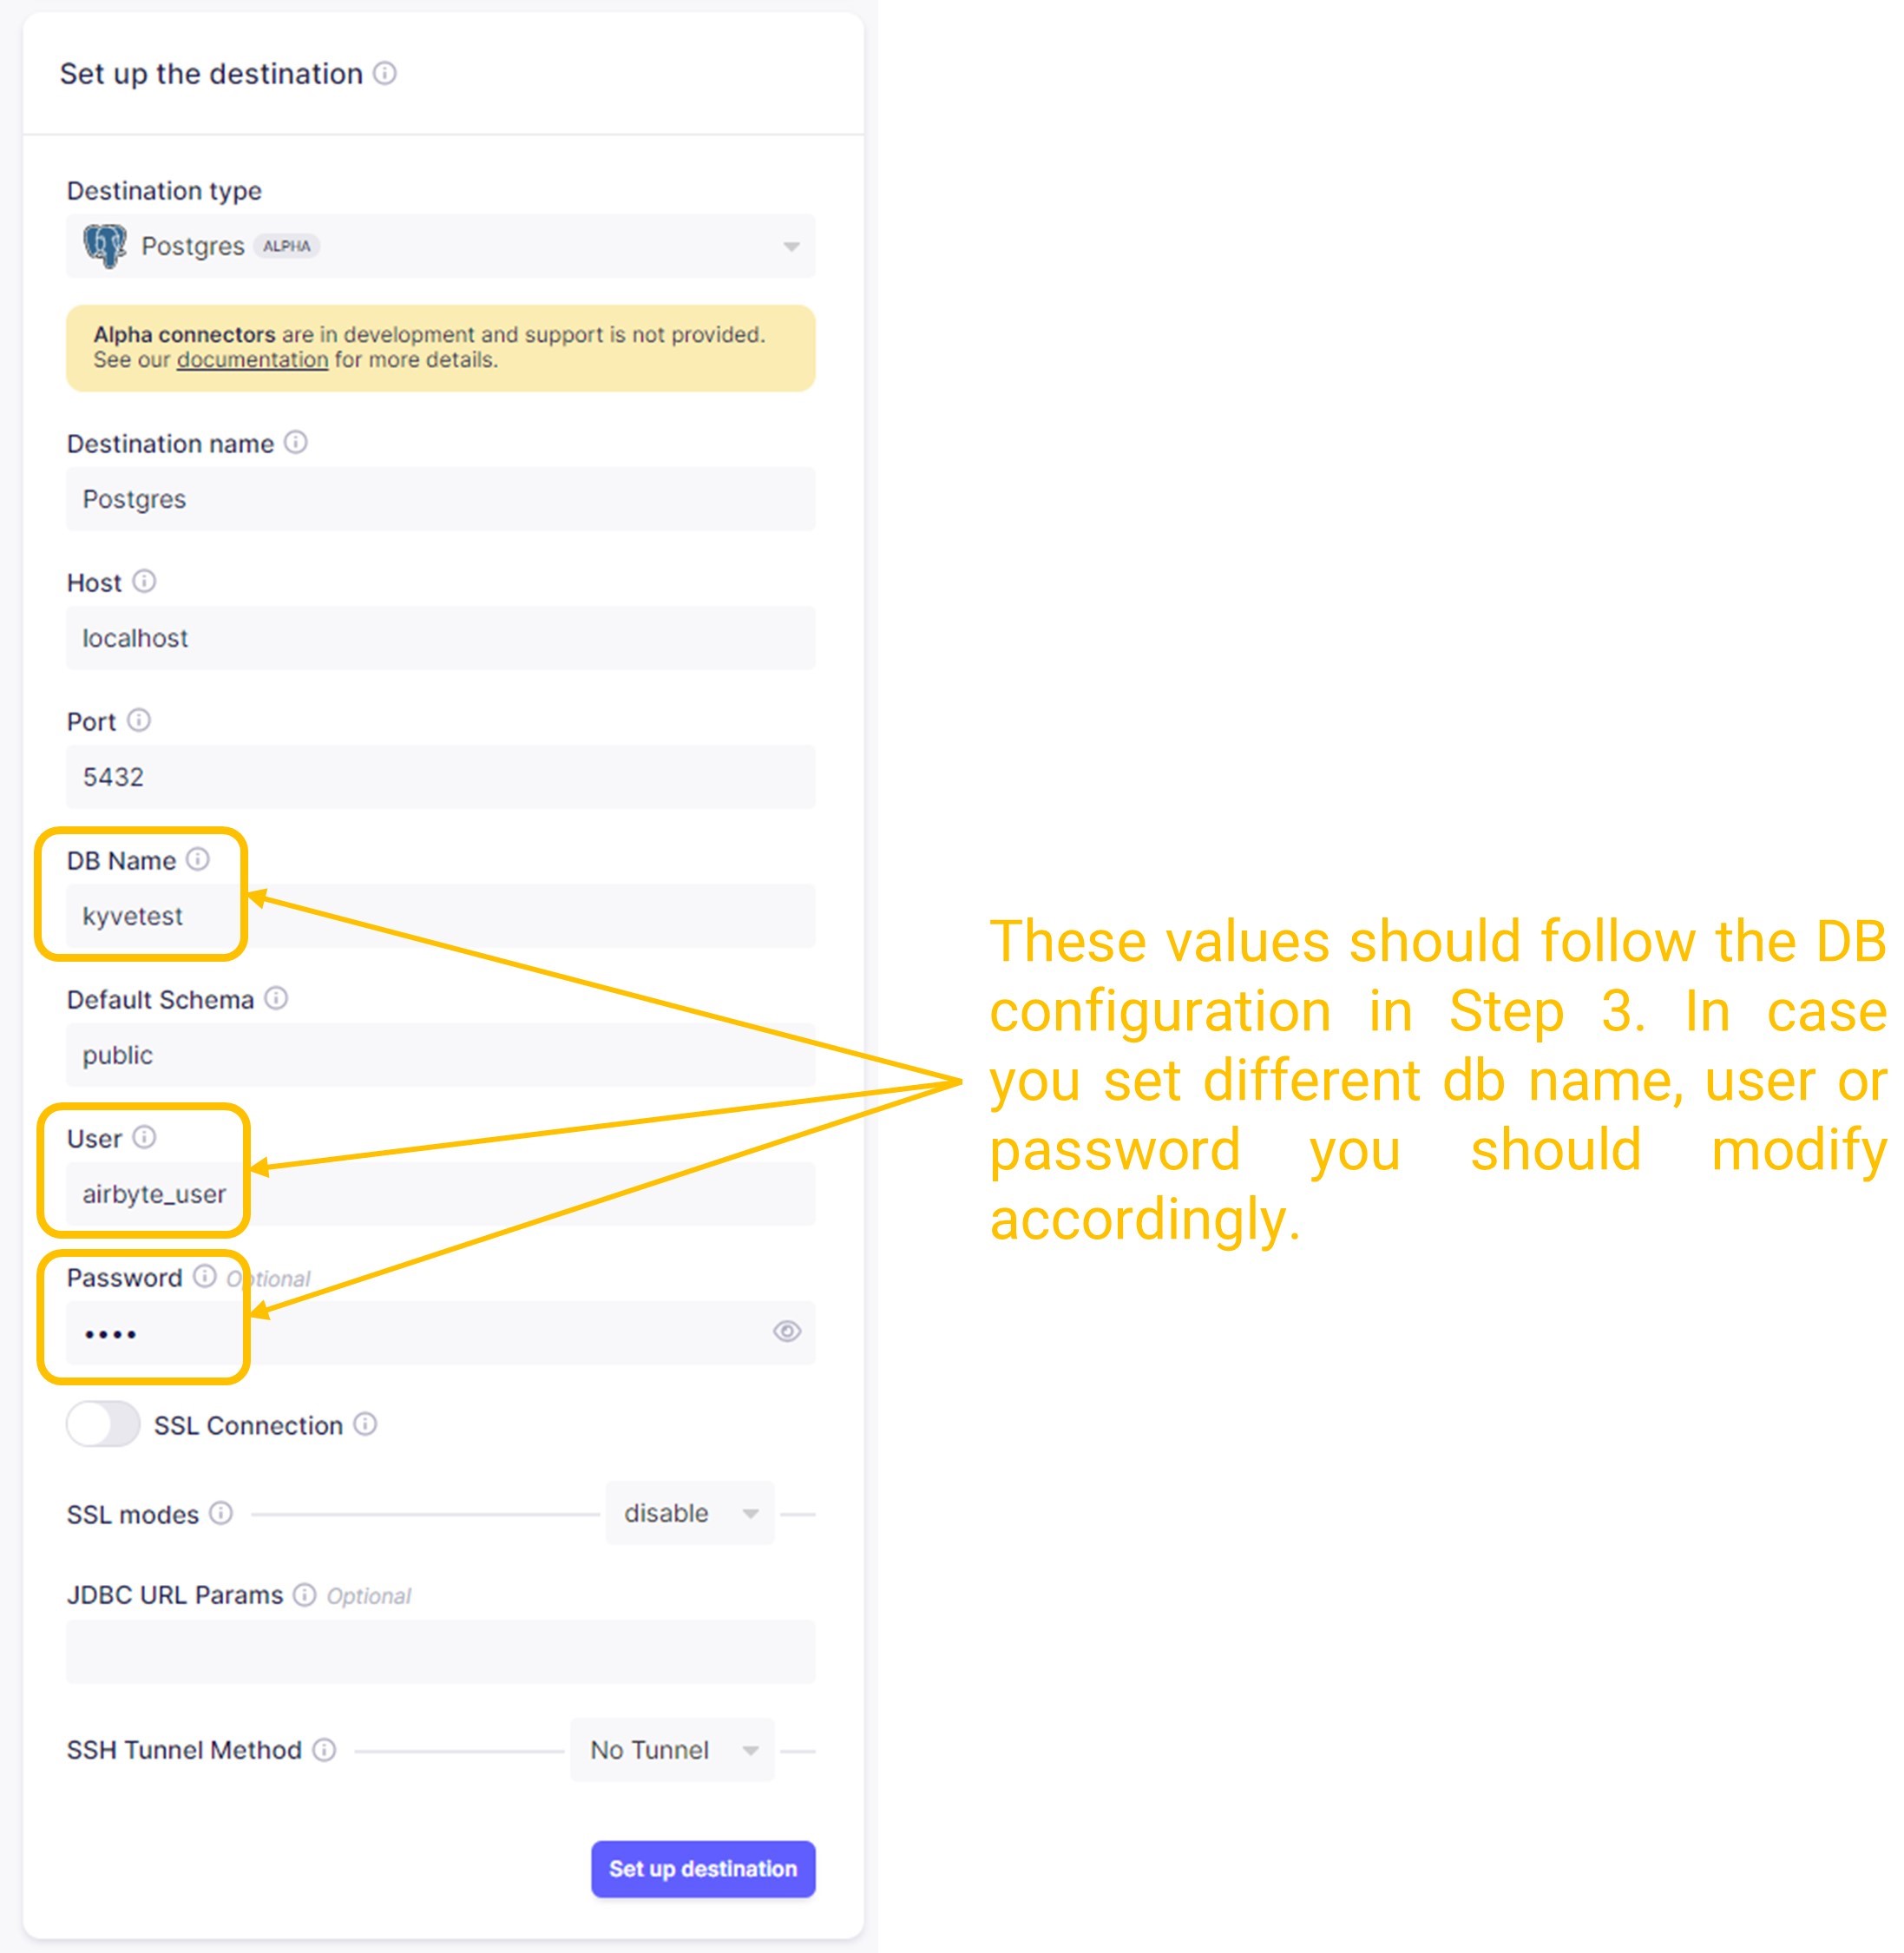This screenshot has height=1953, width=1904.
Task: Click the SSH Tunnel Method info icon
Action: pyautogui.click(x=324, y=1749)
